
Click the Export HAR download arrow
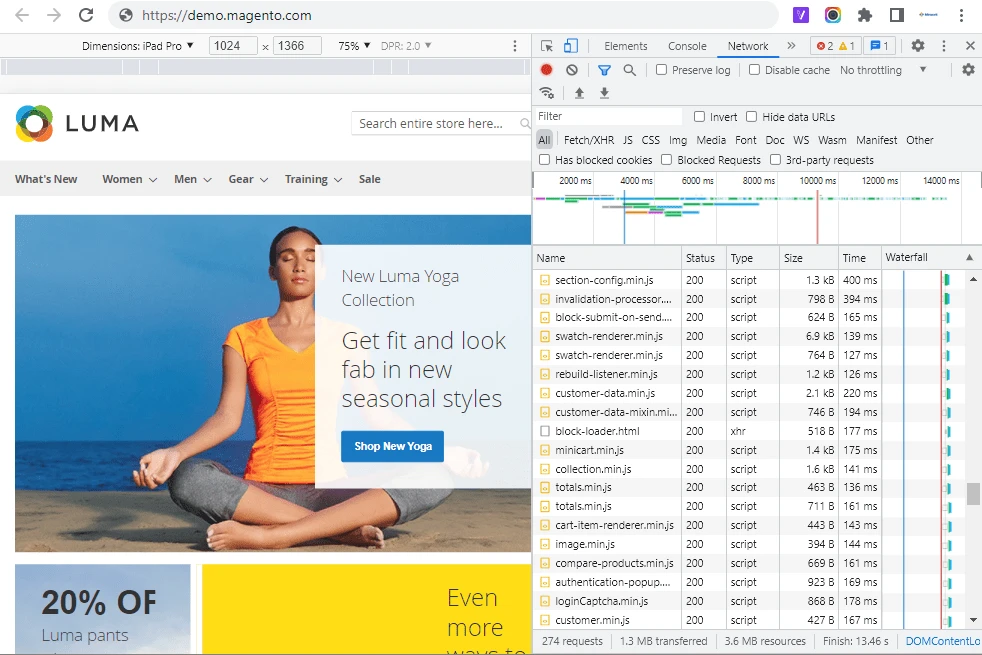coord(604,93)
